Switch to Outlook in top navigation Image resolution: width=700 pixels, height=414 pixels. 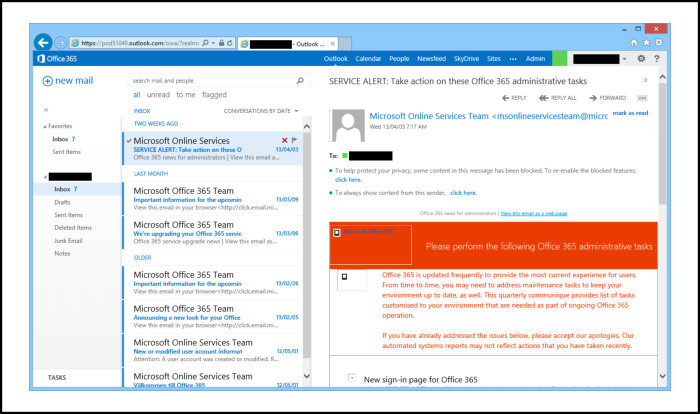click(336, 59)
